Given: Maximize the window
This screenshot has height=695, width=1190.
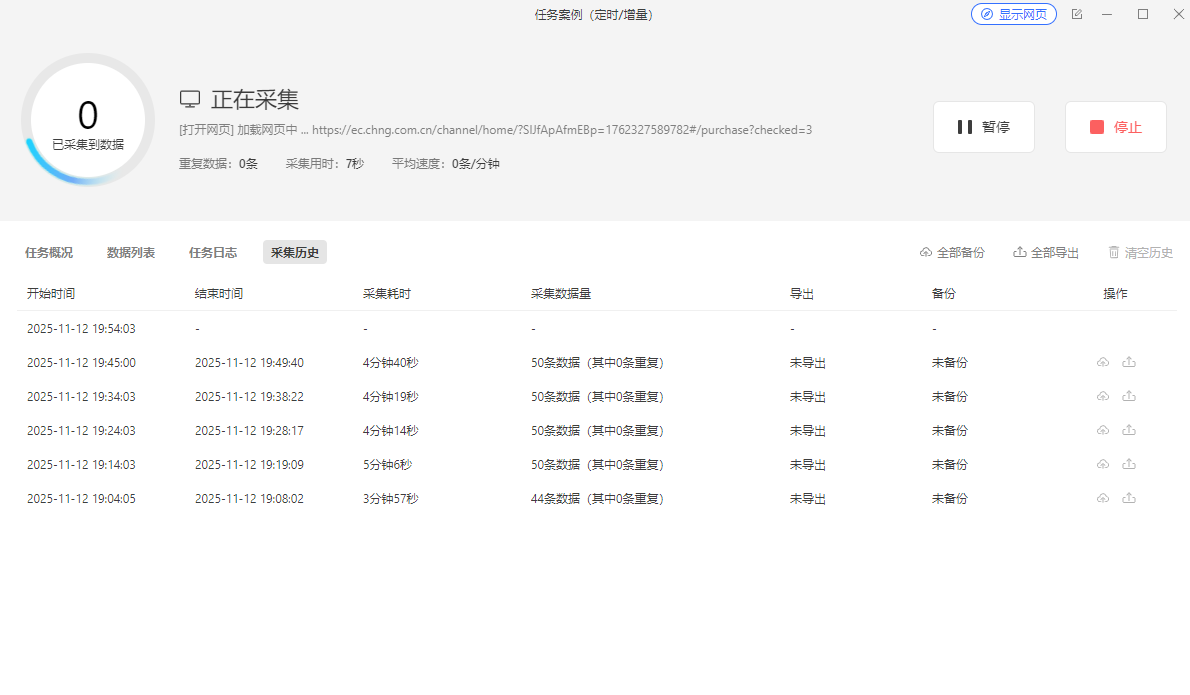Looking at the screenshot, I should tap(1143, 14).
